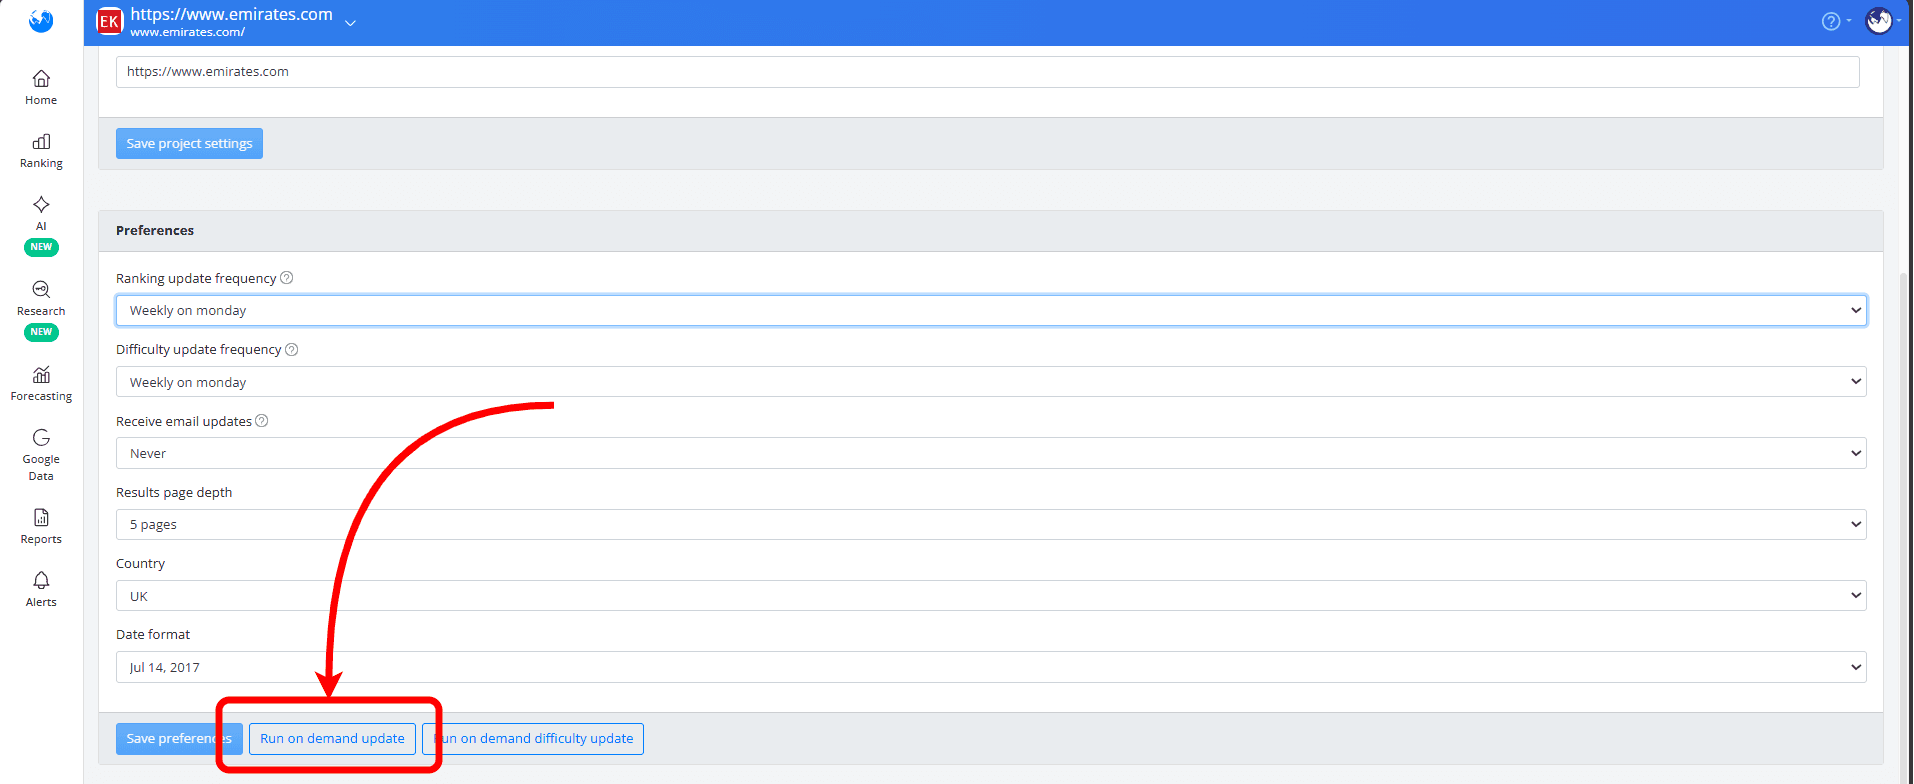Open the Research magnifier icon
Image resolution: width=1914 pixels, height=784 pixels.
(x=41, y=289)
